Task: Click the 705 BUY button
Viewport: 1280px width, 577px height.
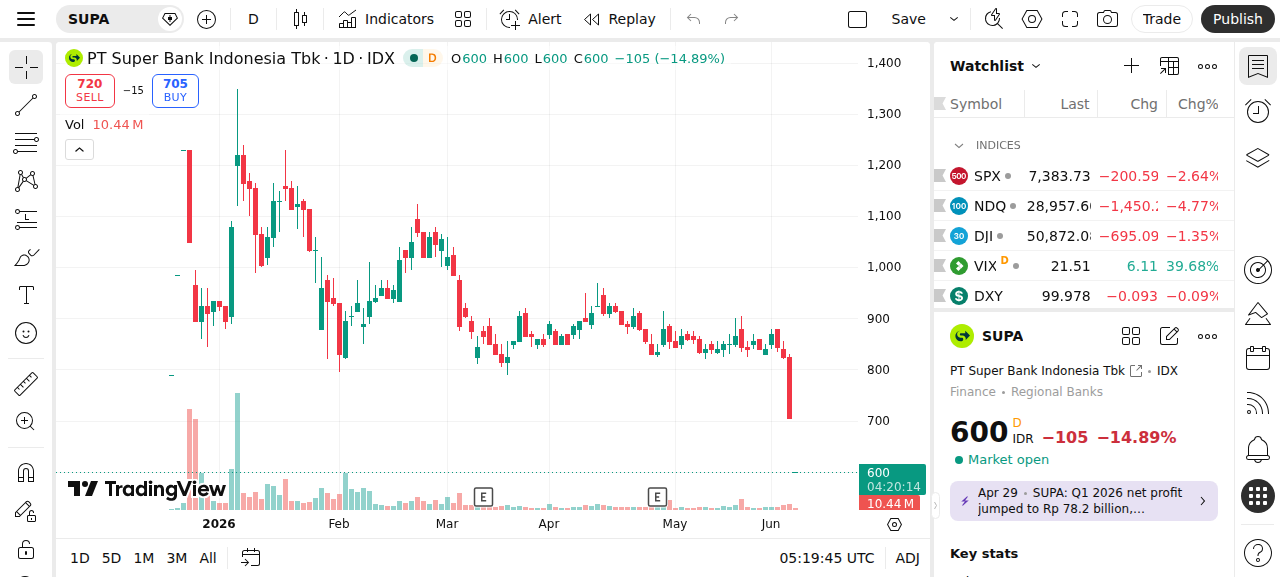Action: tap(175, 90)
